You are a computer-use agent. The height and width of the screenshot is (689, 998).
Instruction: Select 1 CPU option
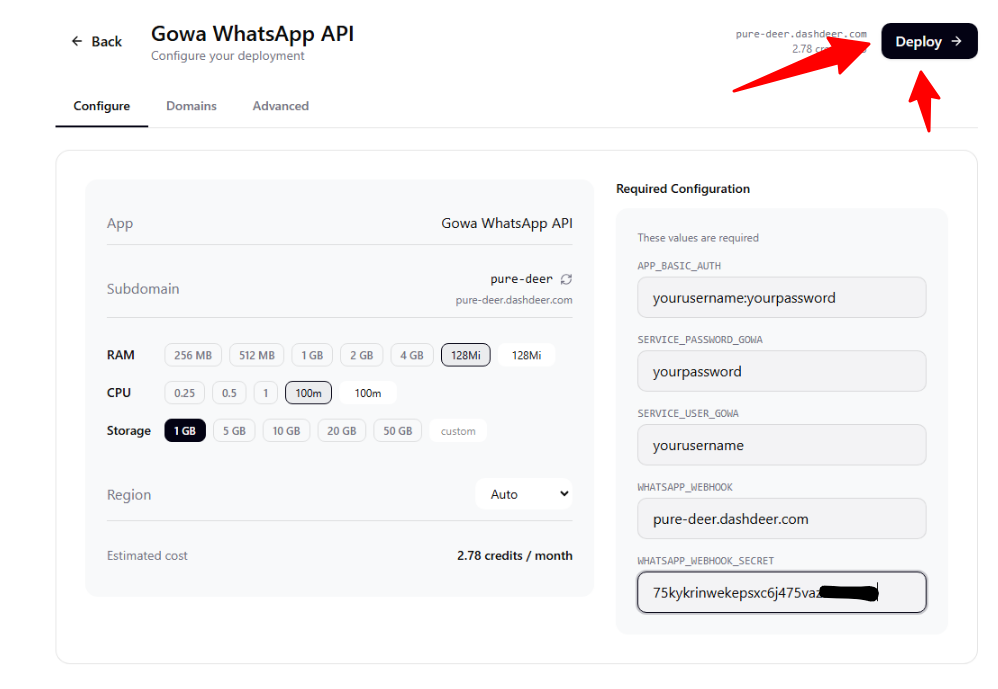click(x=265, y=393)
